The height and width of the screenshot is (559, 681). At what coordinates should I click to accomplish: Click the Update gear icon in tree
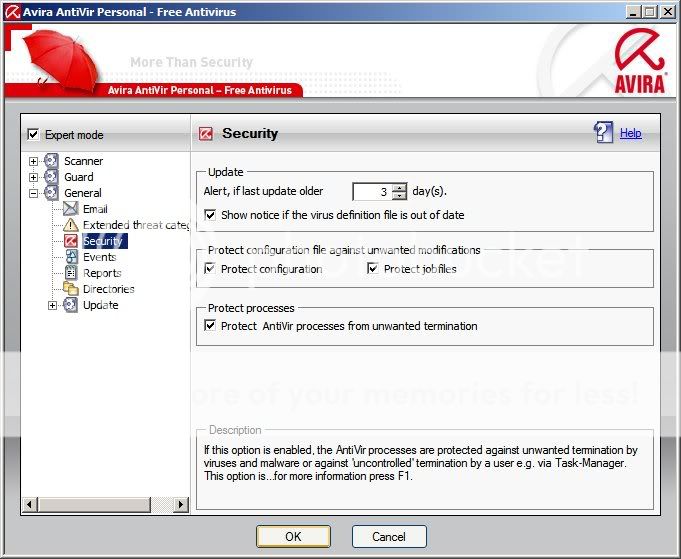[x=70, y=305]
